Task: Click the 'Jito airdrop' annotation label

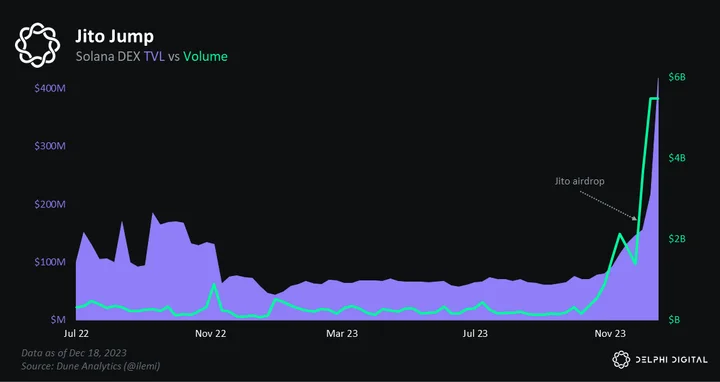Action: click(579, 181)
